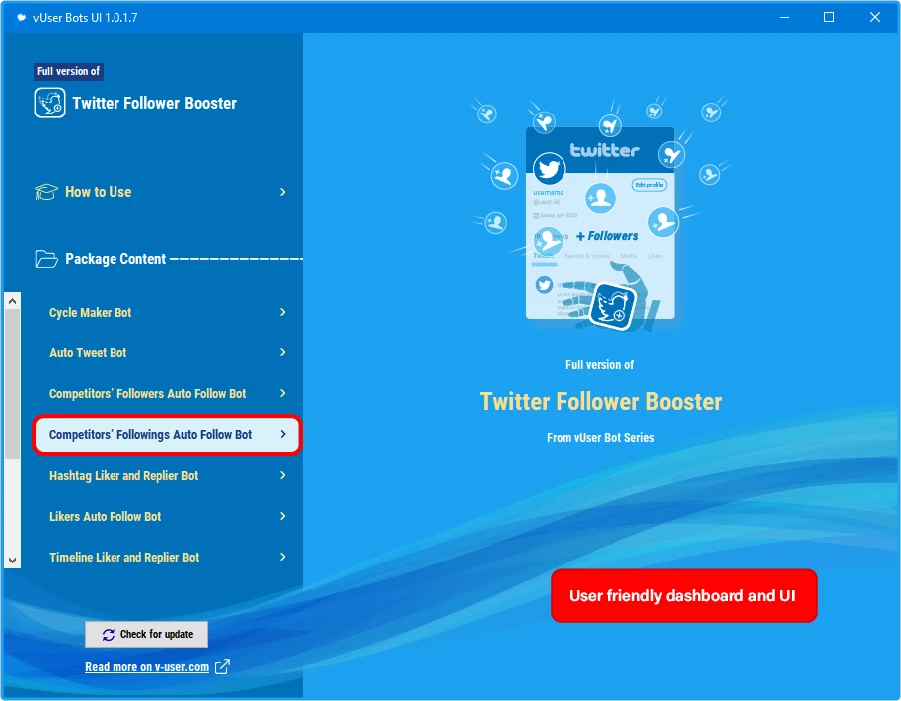Choose Hashtag Liker and Replier Bot
Image resolution: width=901 pixels, height=701 pixels.
[167, 475]
